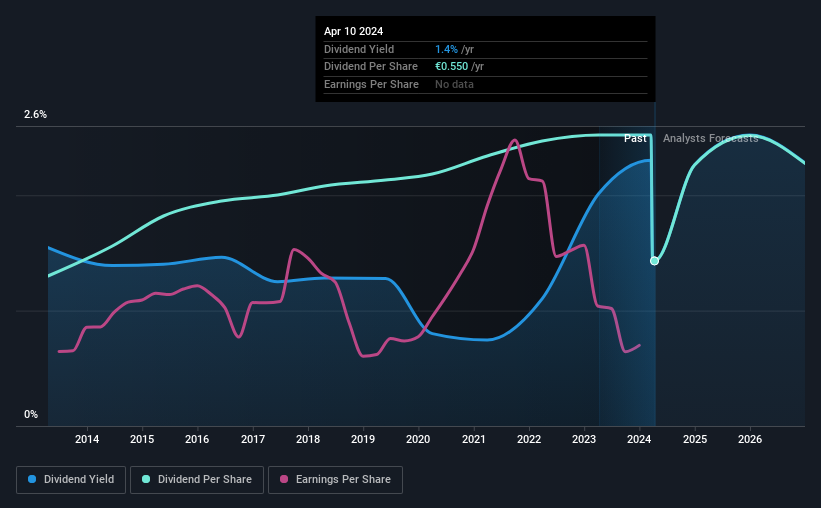
Task: Click the 2023 x-axis label
Action: pyautogui.click(x=584, y=439)
